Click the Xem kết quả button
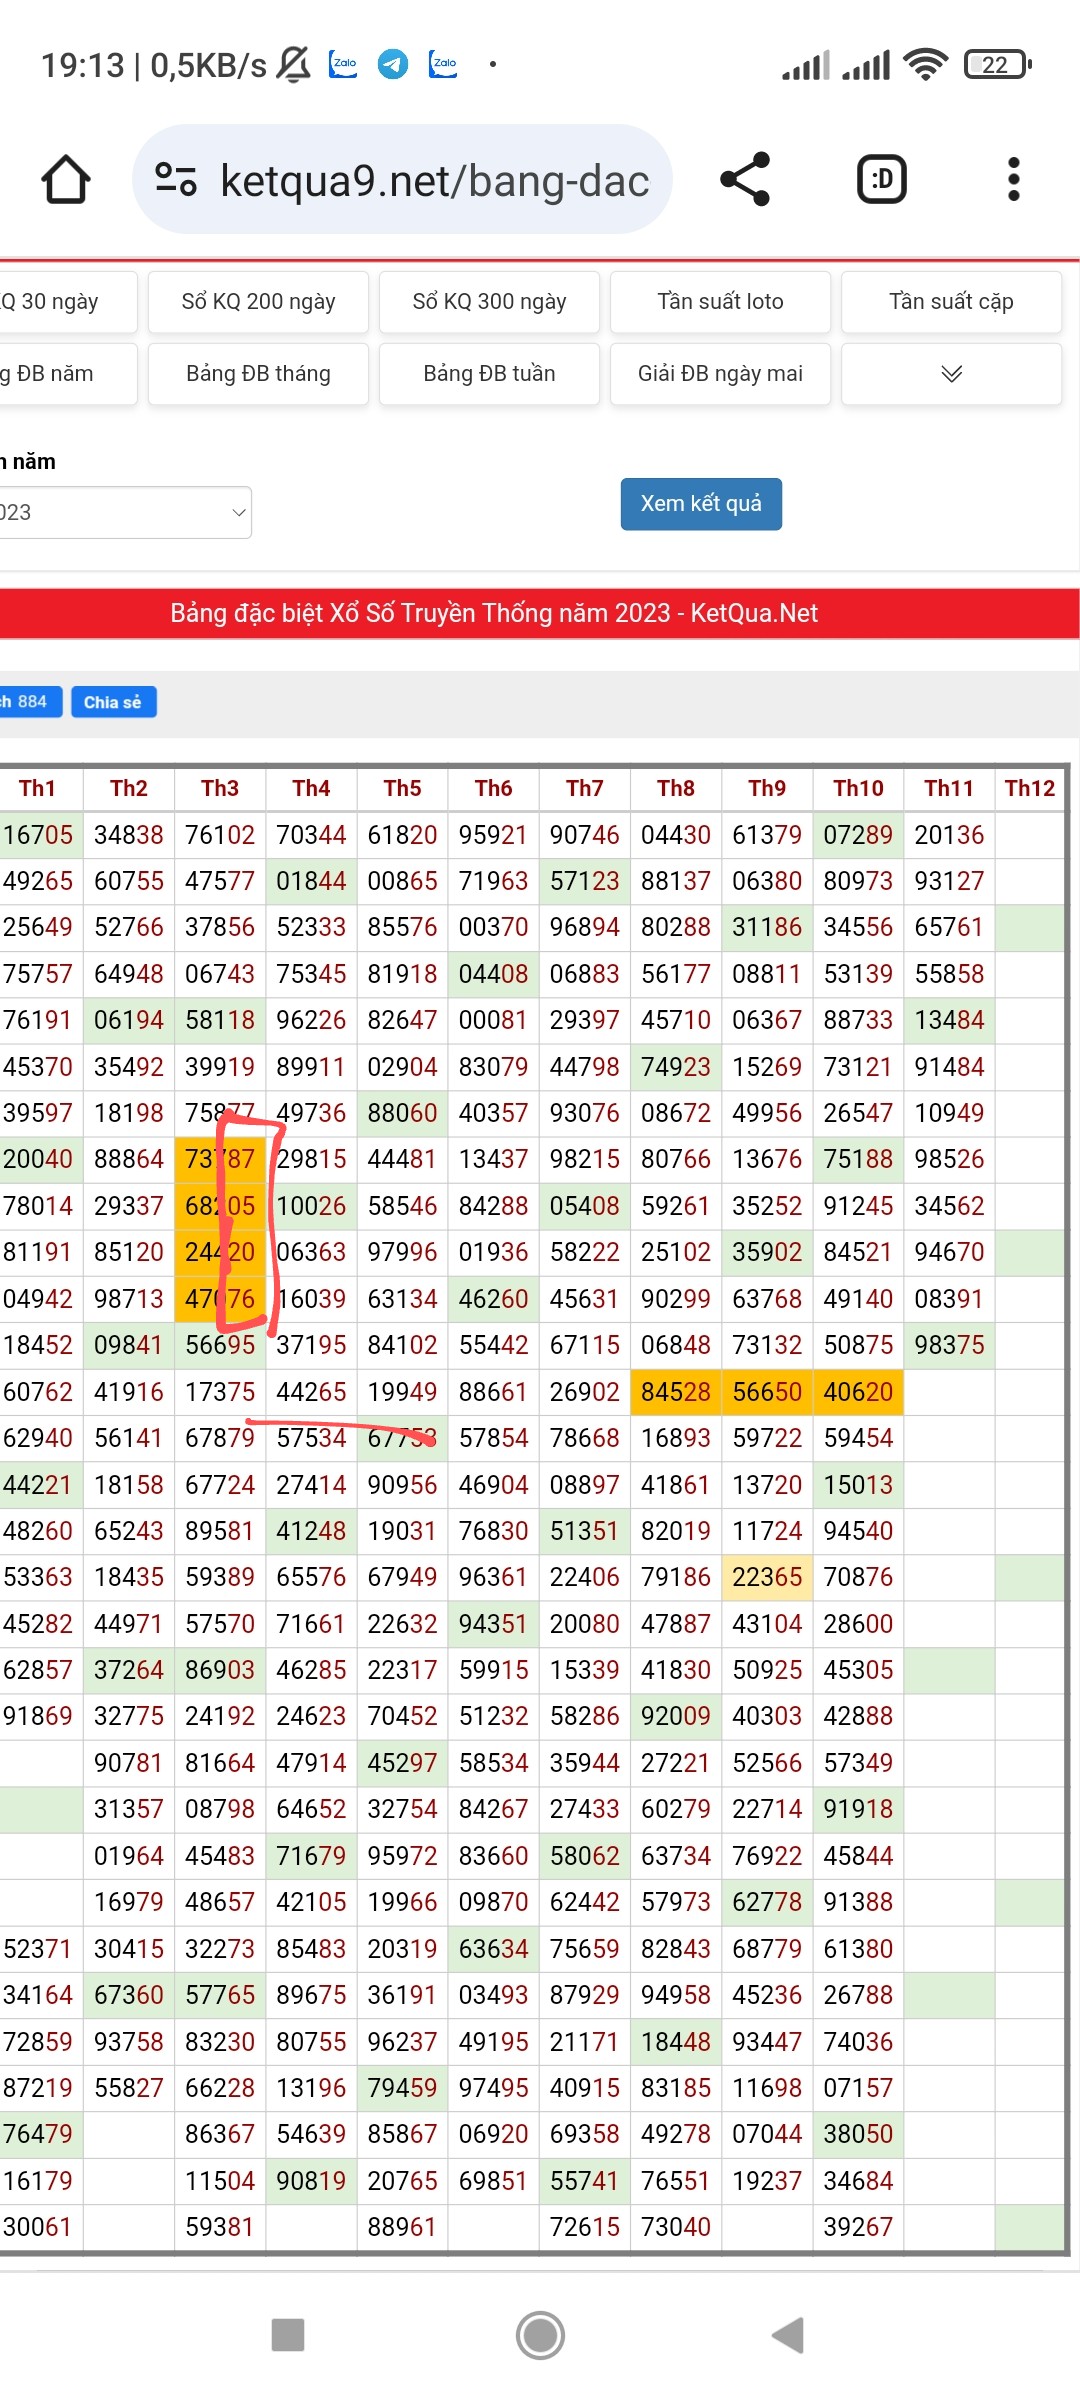Screen dimensions: 1080x2400 point(701,504)
